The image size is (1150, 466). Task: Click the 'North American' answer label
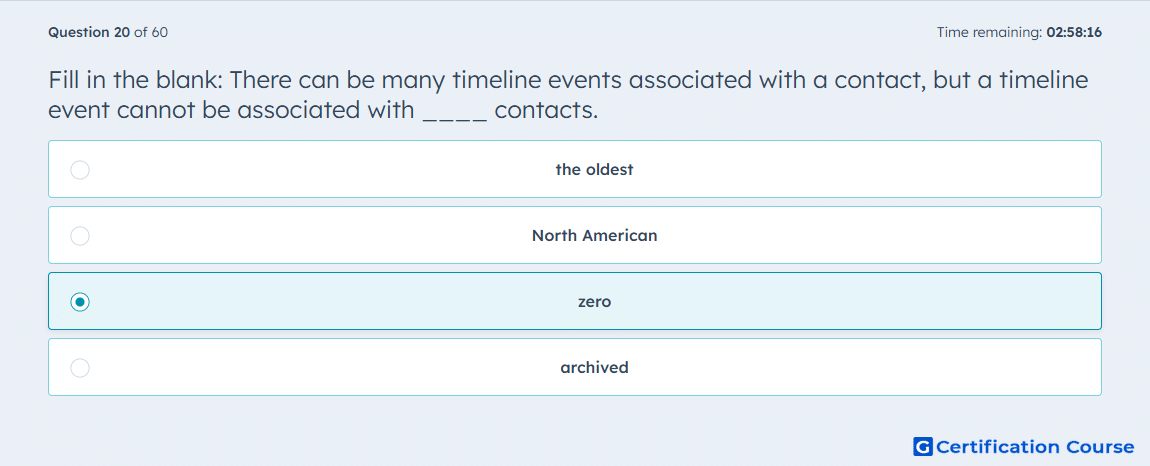coord(594,236)
